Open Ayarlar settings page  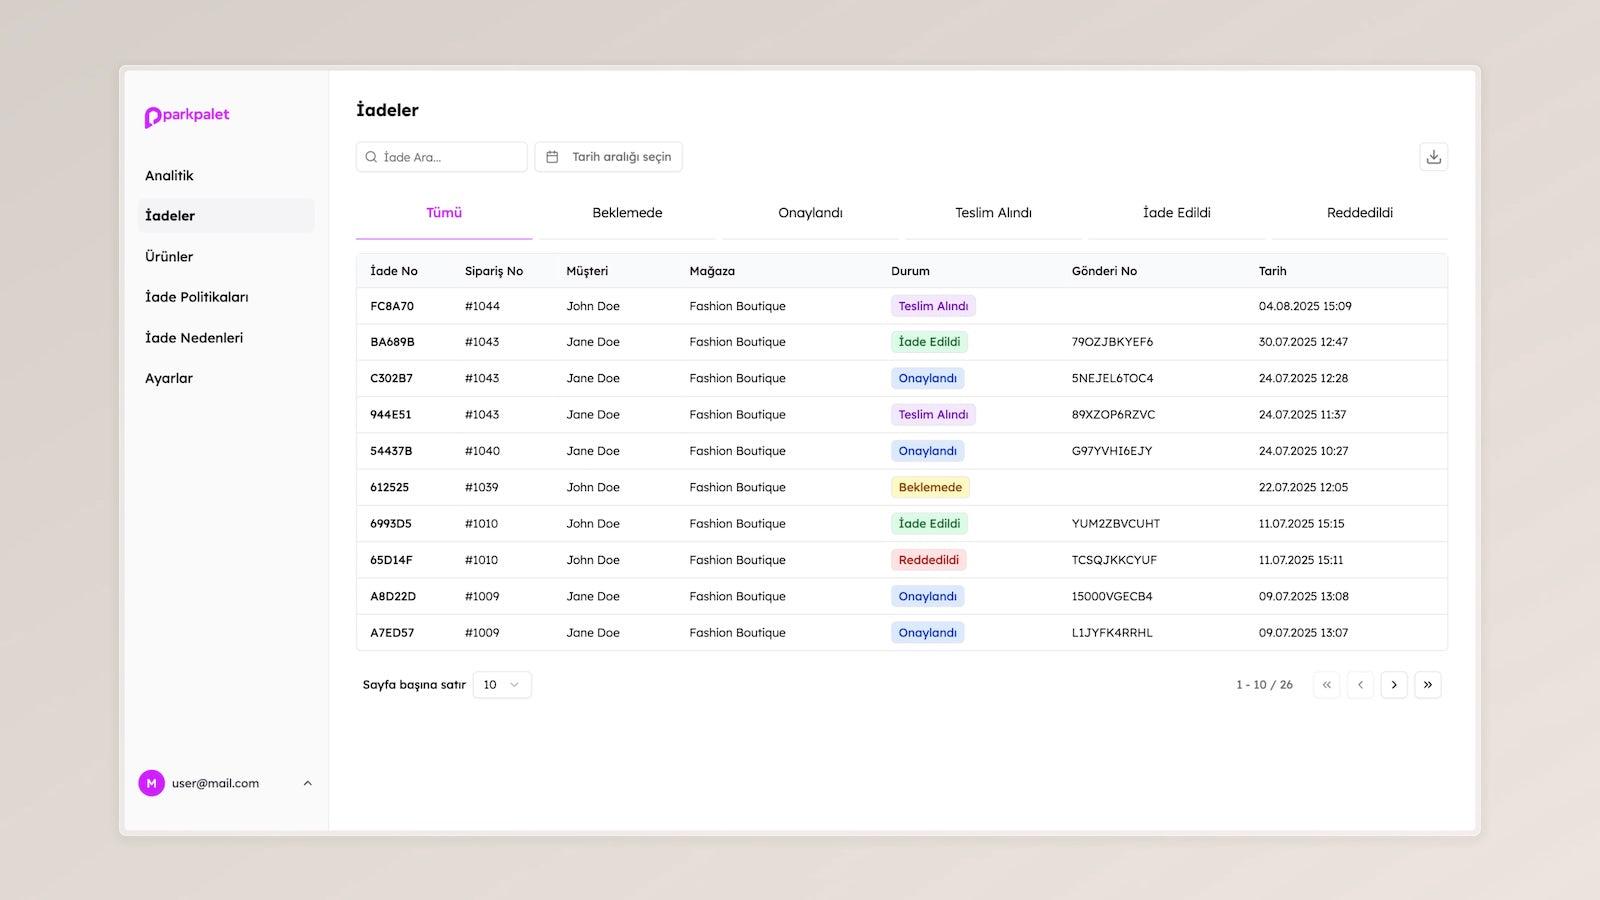pos(169,379)
